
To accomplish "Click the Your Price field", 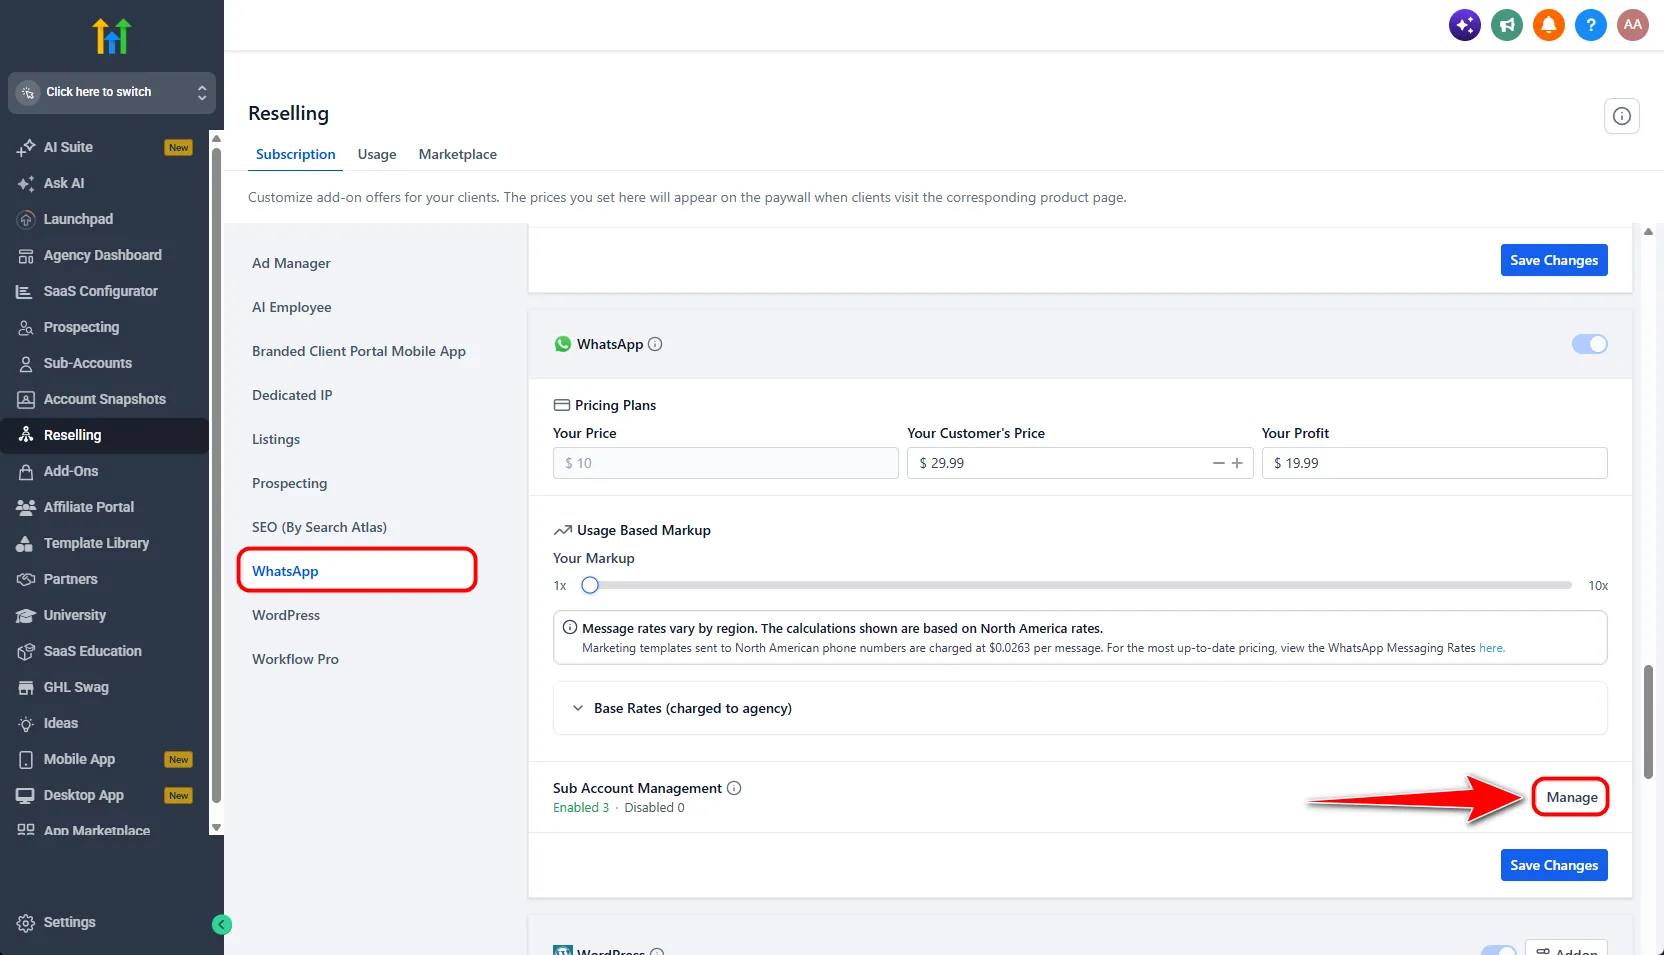I will [x=725, y=463].
